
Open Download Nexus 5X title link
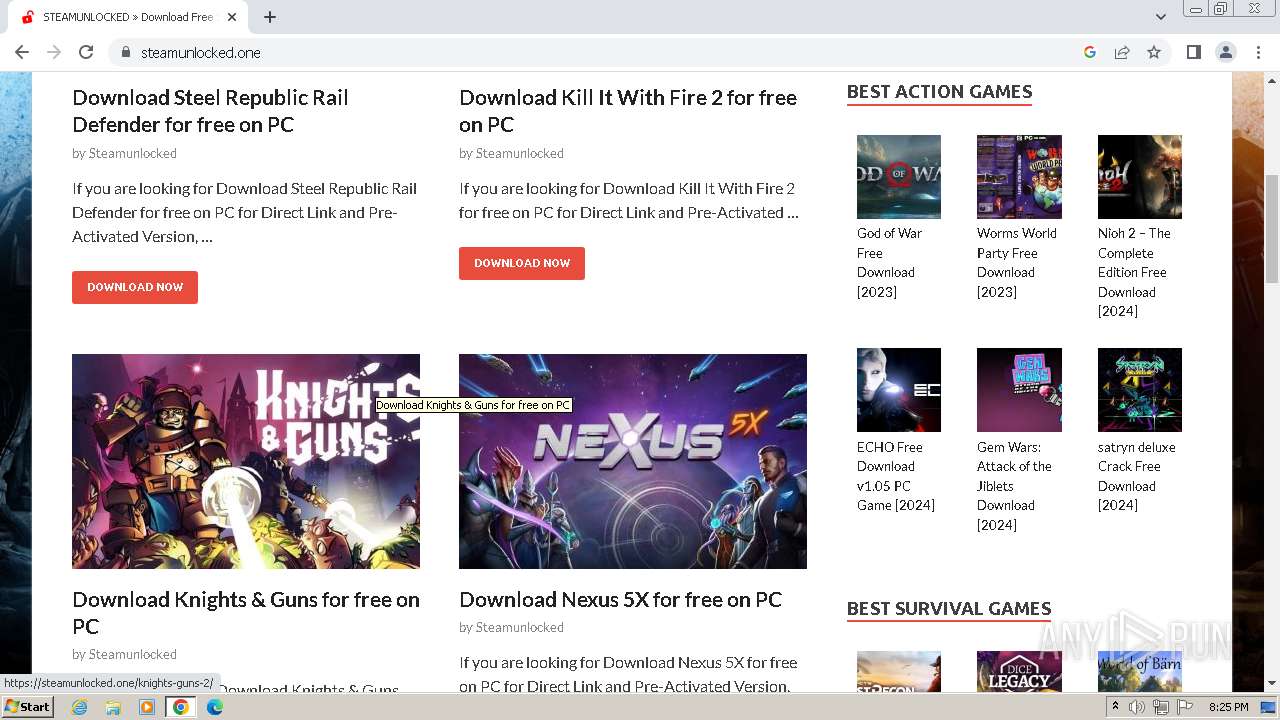(x=620, y=600)
